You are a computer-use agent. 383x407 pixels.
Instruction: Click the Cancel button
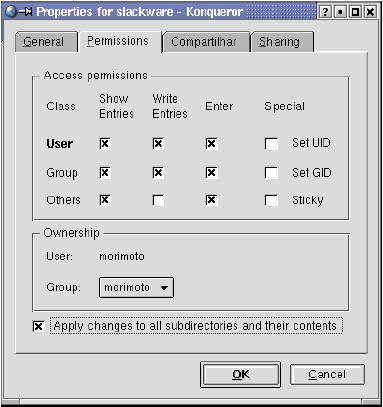[327, 374]
